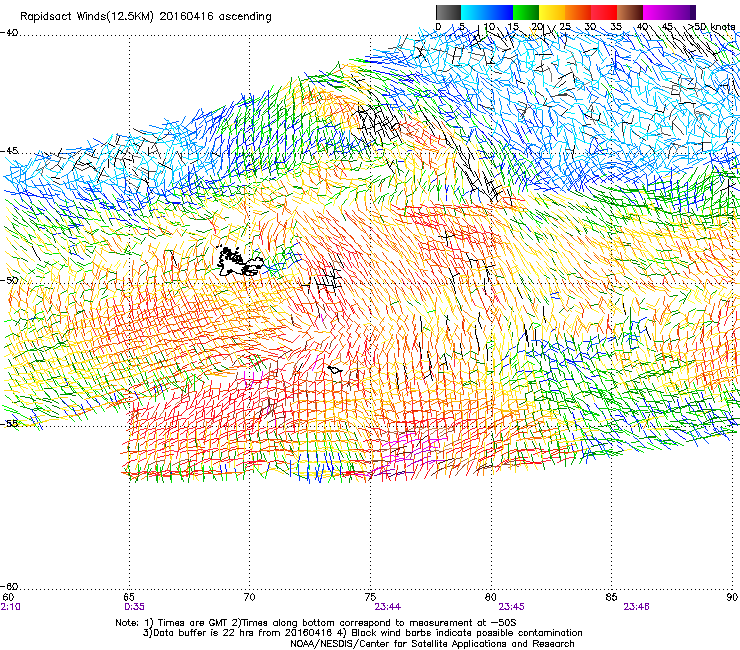Click the "-50" latitude axis label
The image size is (740, 650).
tap(9, 280)
